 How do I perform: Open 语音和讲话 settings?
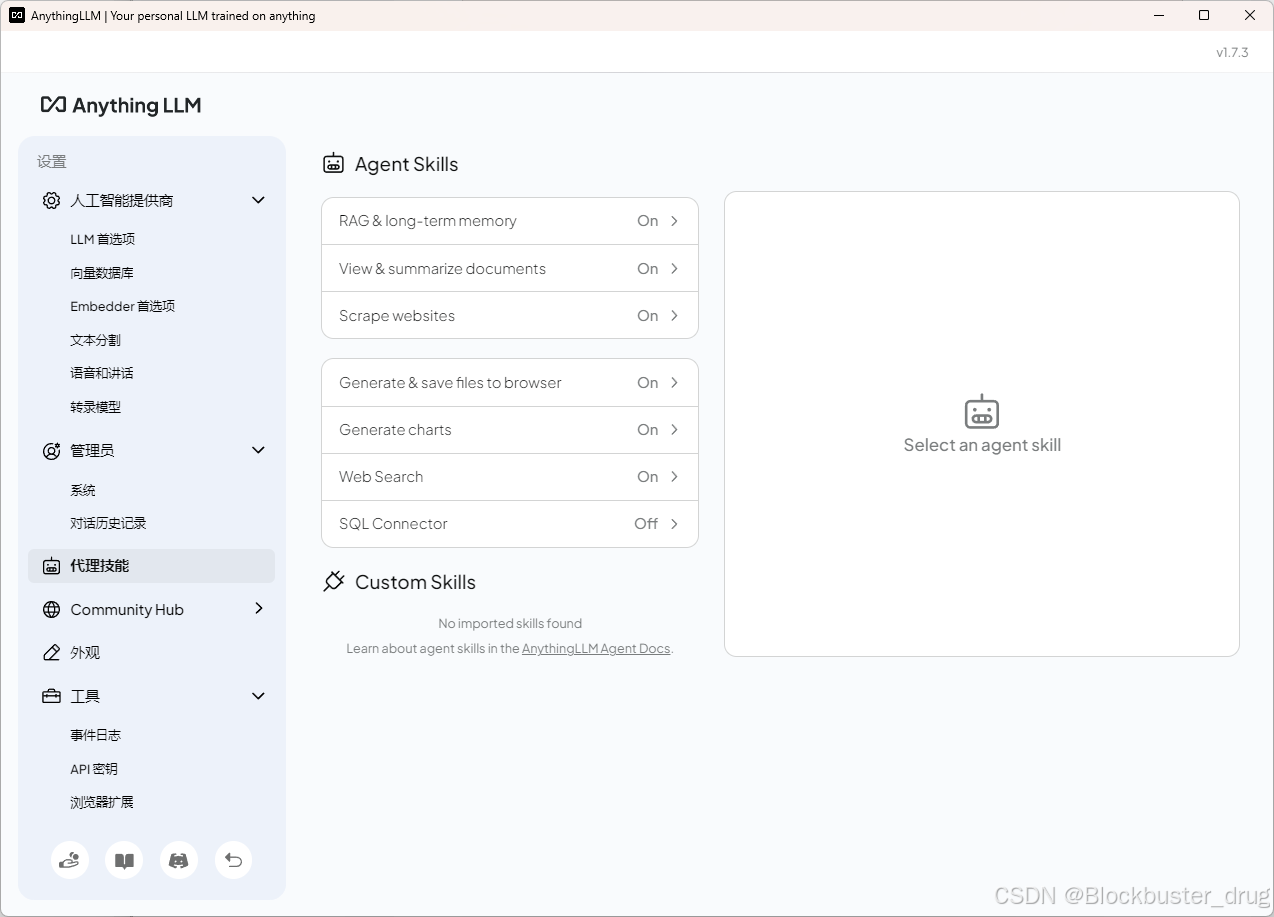102,373
